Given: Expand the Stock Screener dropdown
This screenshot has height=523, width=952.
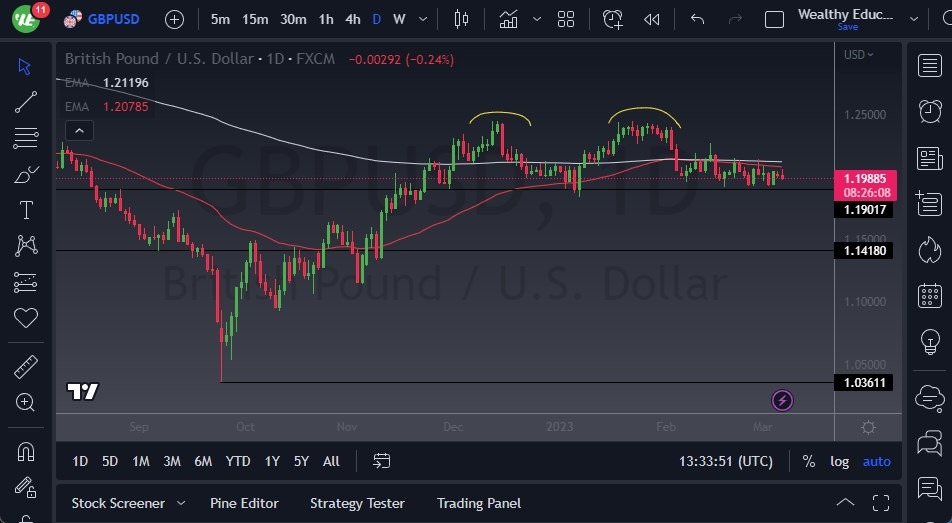Looking at the screenshot, I should point(181,503).
